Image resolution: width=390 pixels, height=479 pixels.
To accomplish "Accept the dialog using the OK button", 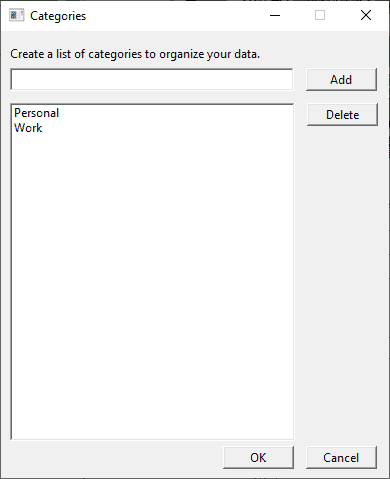I will pos(258,458).
